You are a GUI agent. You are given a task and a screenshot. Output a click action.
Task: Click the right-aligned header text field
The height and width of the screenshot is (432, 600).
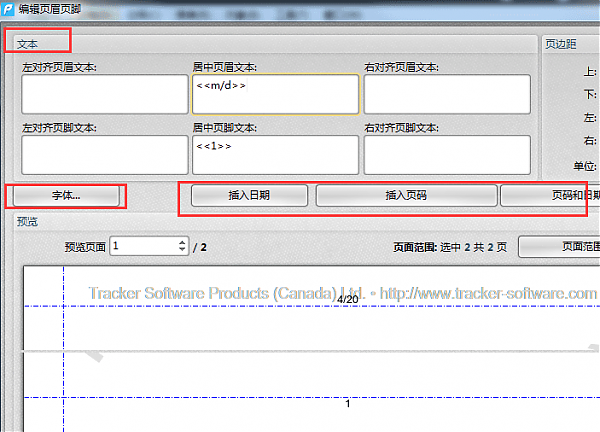point(447,94)
